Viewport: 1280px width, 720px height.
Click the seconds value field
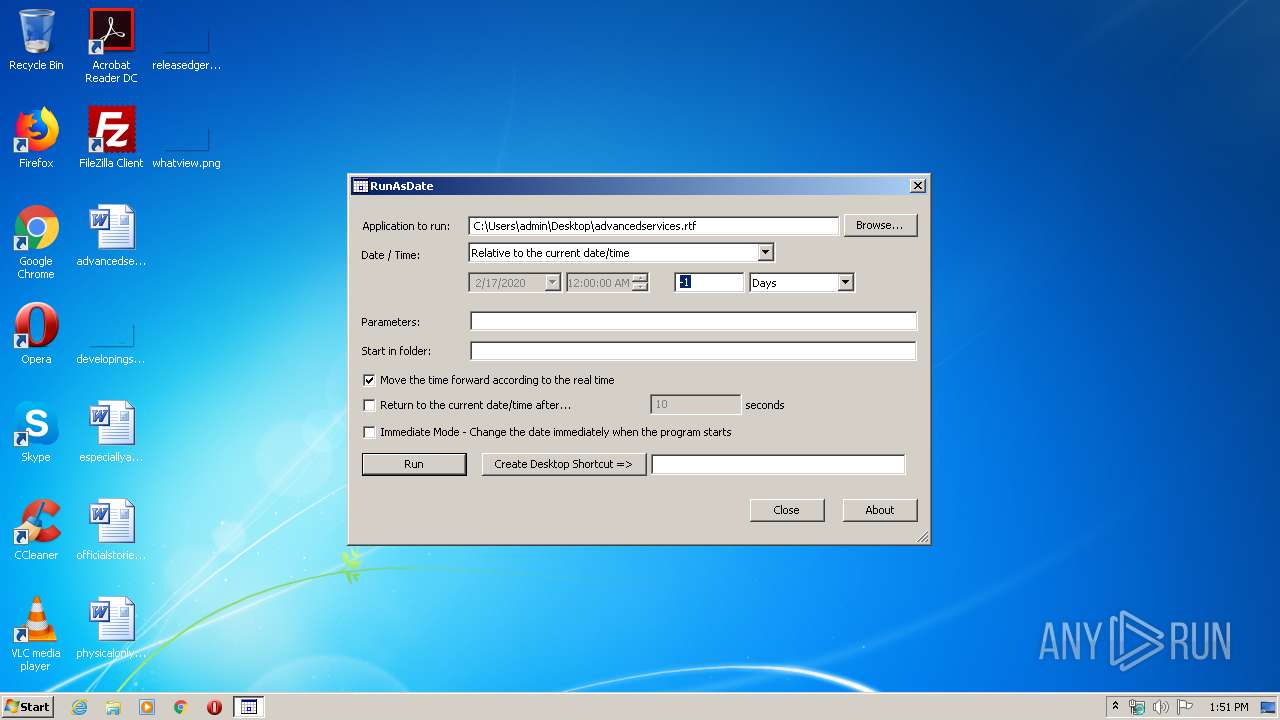[696, 405]
